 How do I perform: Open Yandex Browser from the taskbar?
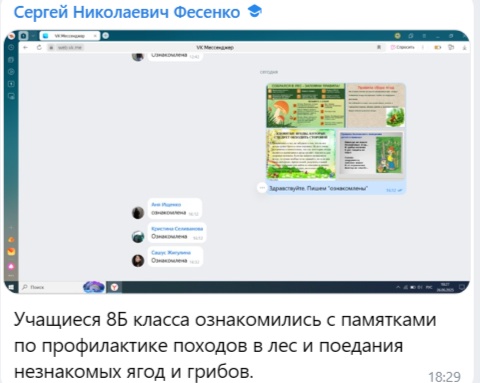click(x=114, y=287)
